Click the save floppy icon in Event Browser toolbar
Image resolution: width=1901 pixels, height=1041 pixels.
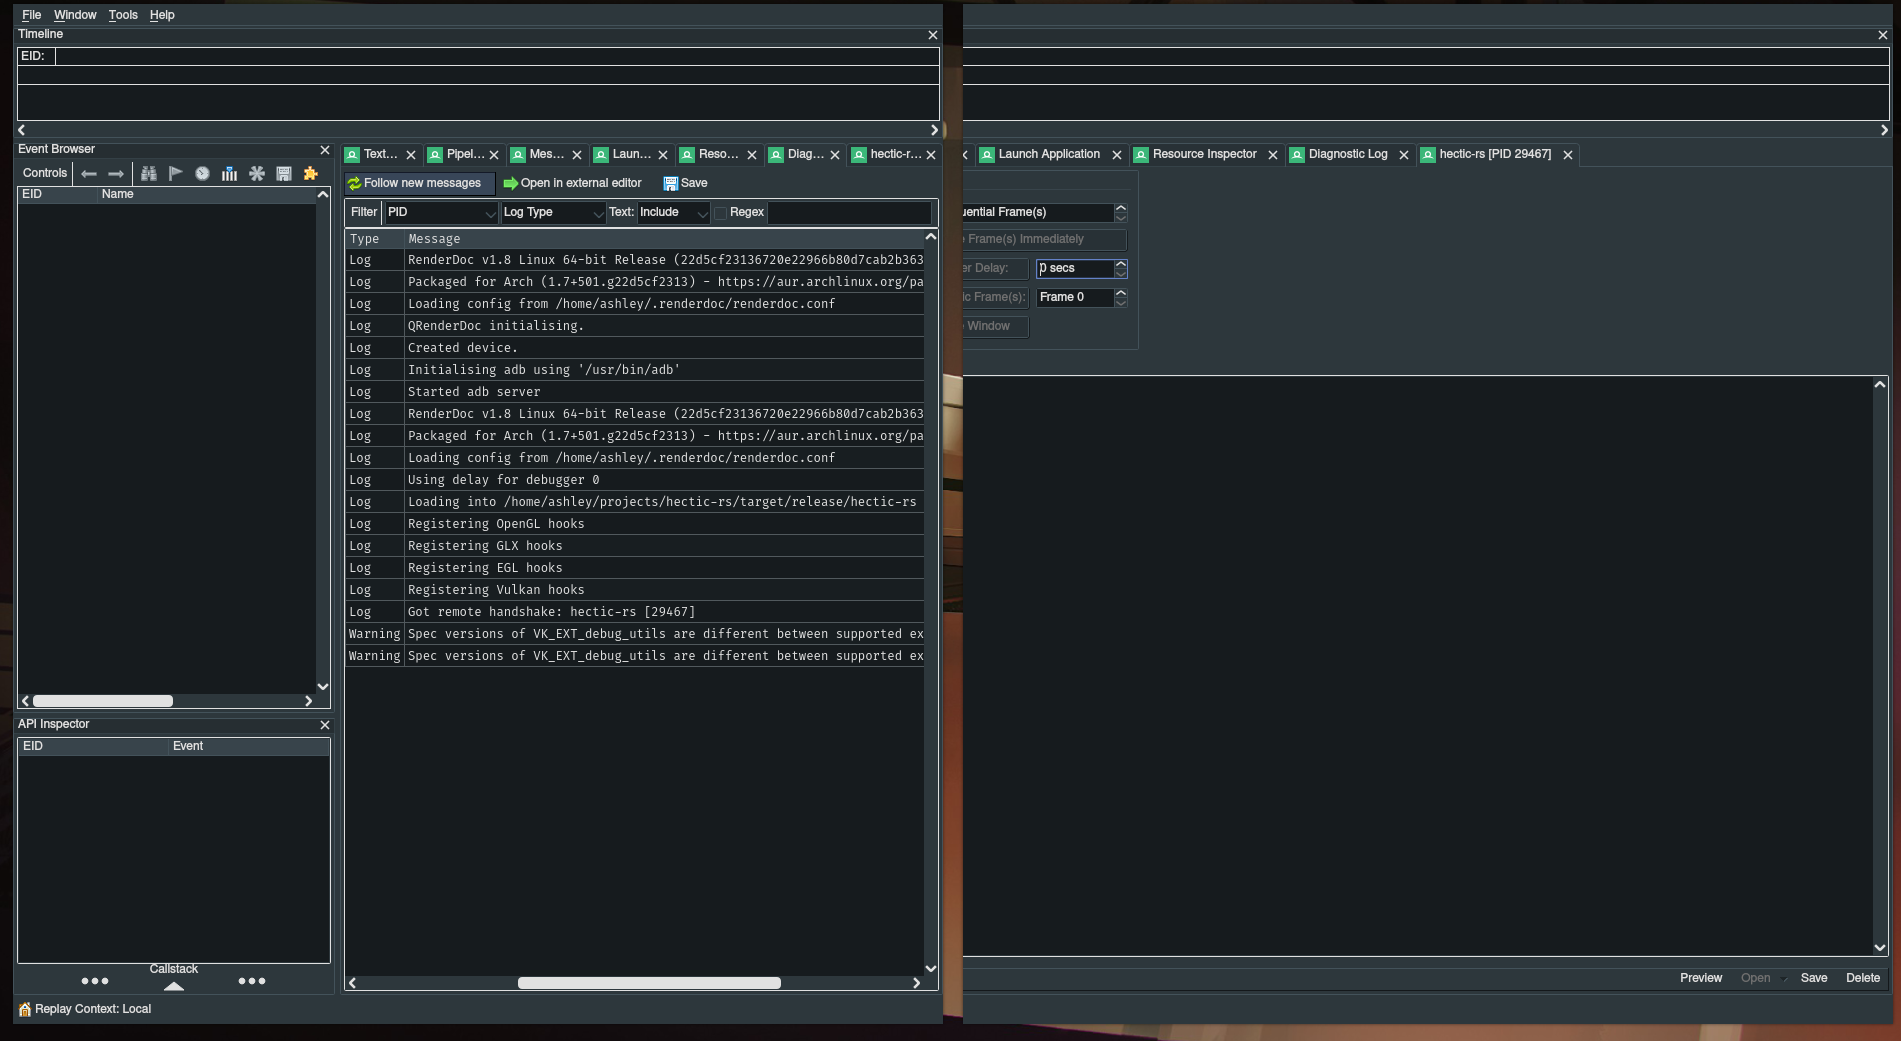(284, 174)
